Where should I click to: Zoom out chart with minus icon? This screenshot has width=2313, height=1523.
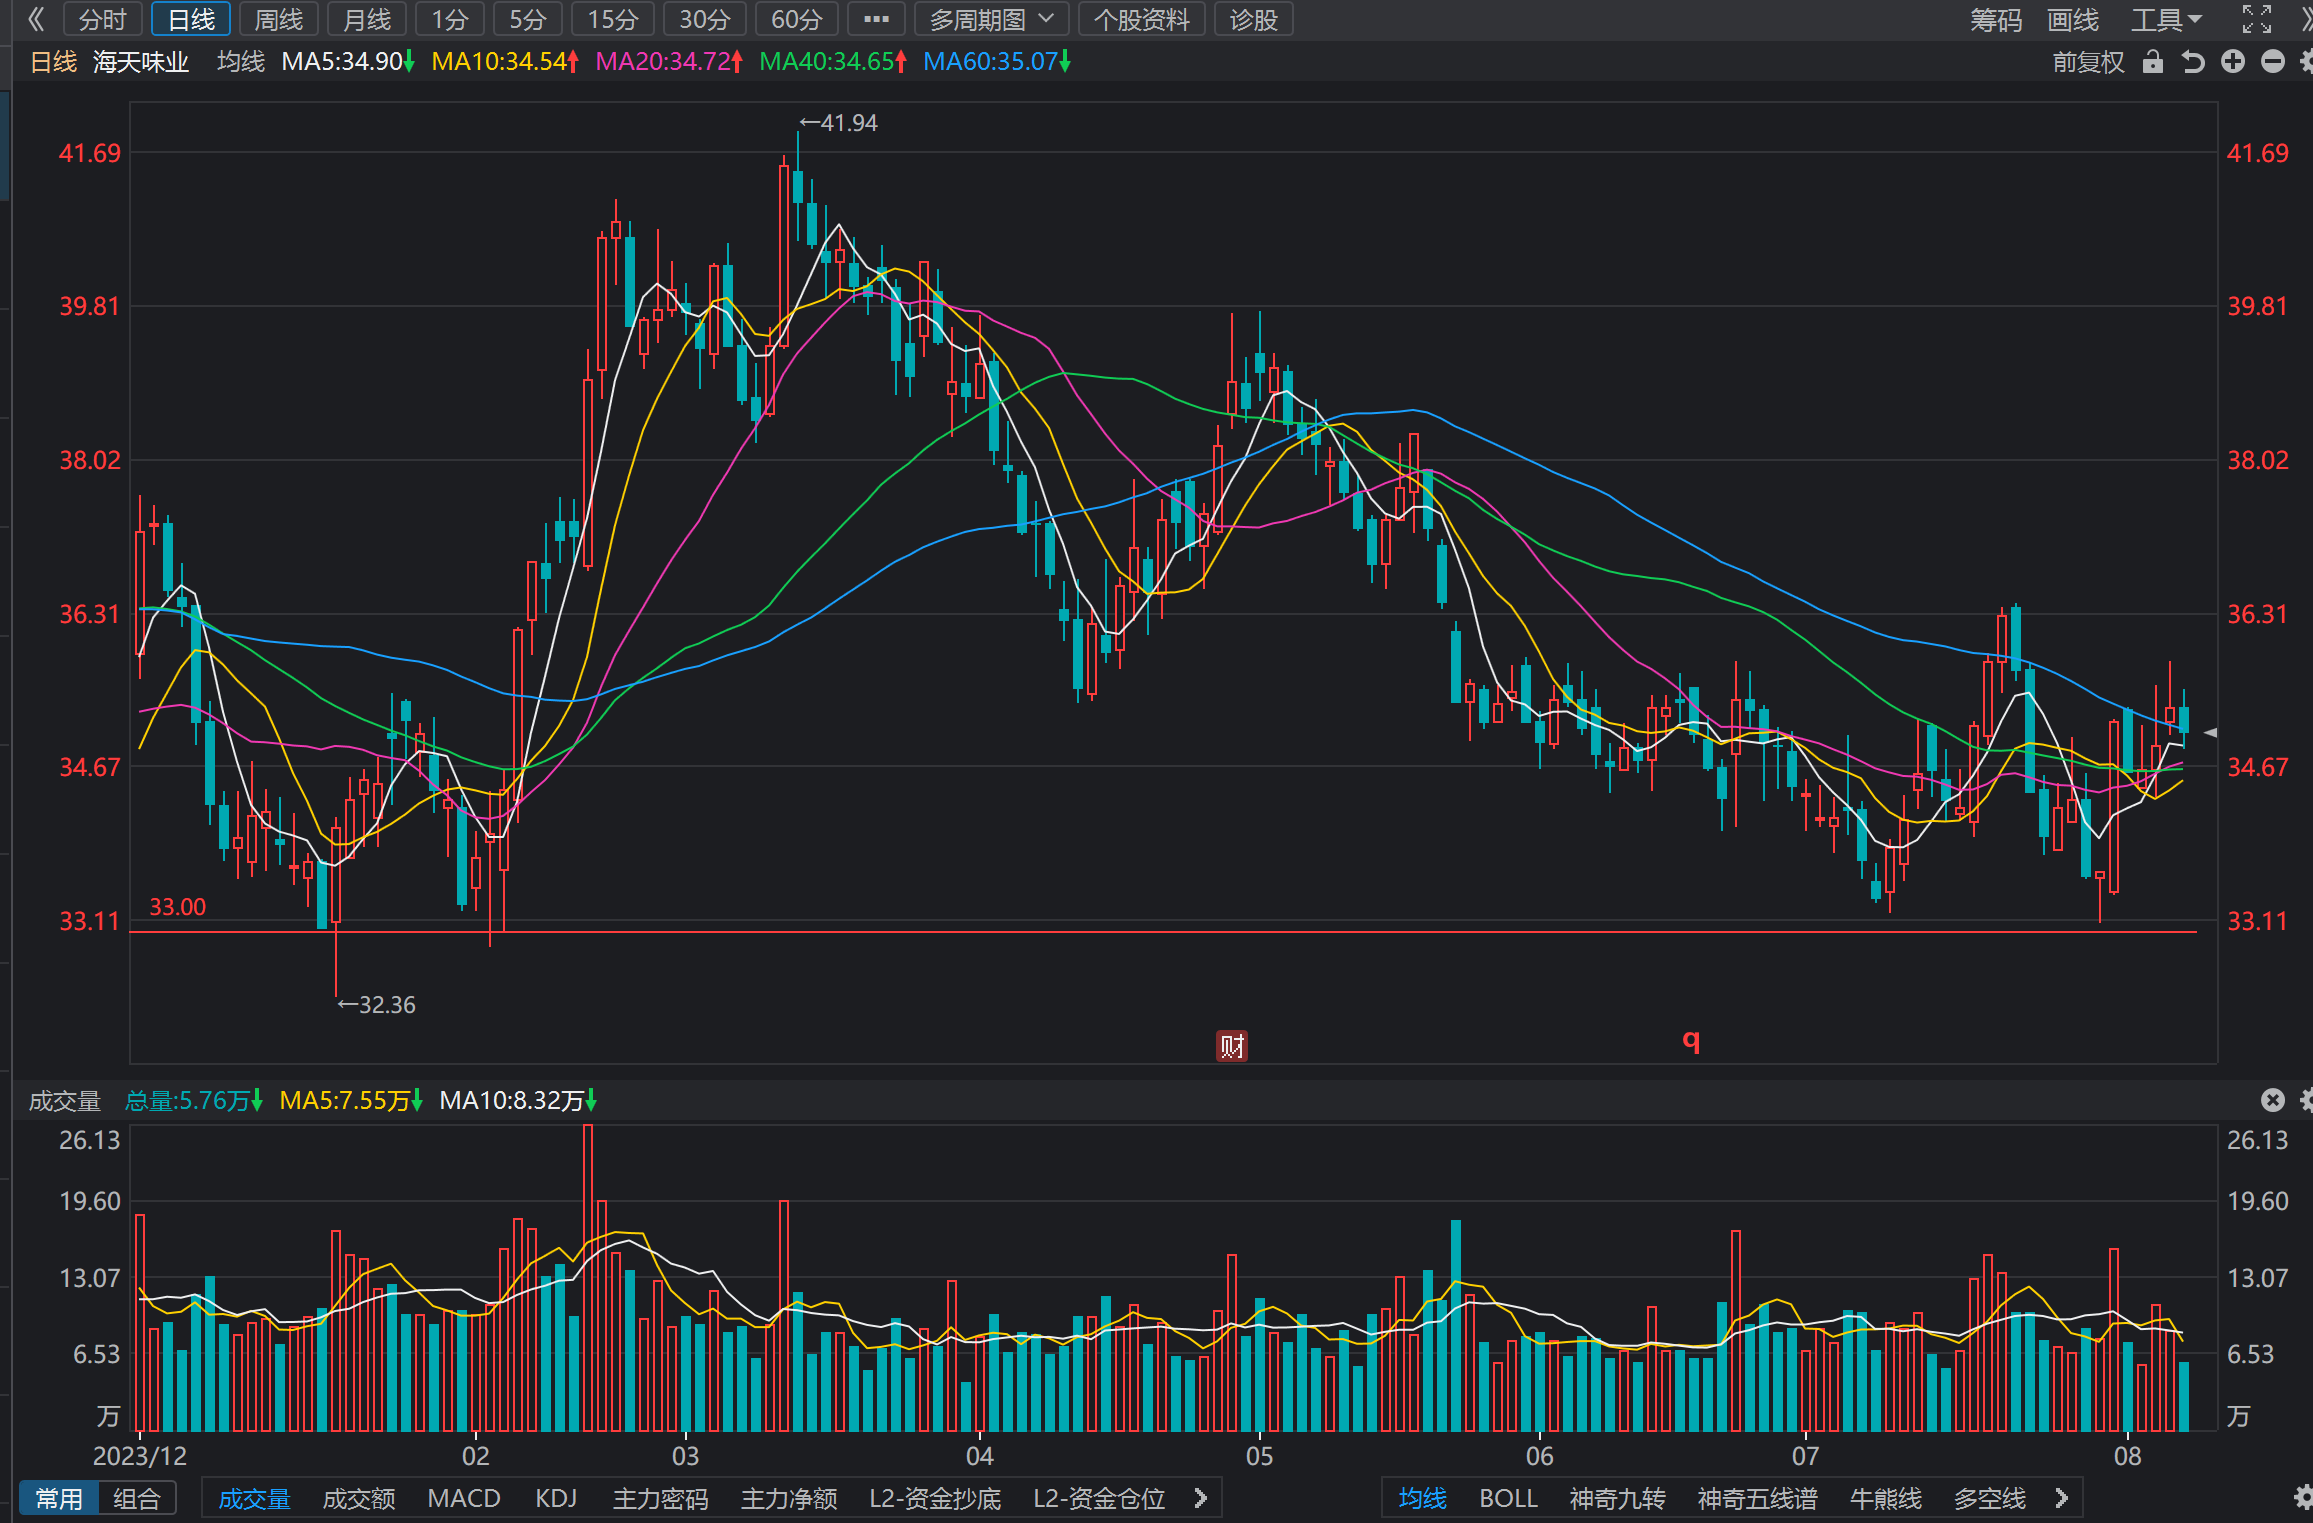[x=2273, y=62]
